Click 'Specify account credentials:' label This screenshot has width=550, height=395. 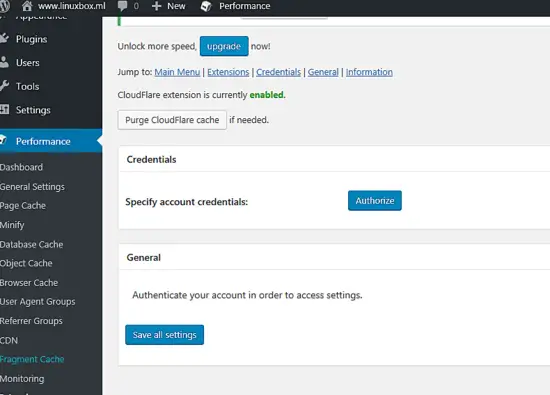click(187, 202)
